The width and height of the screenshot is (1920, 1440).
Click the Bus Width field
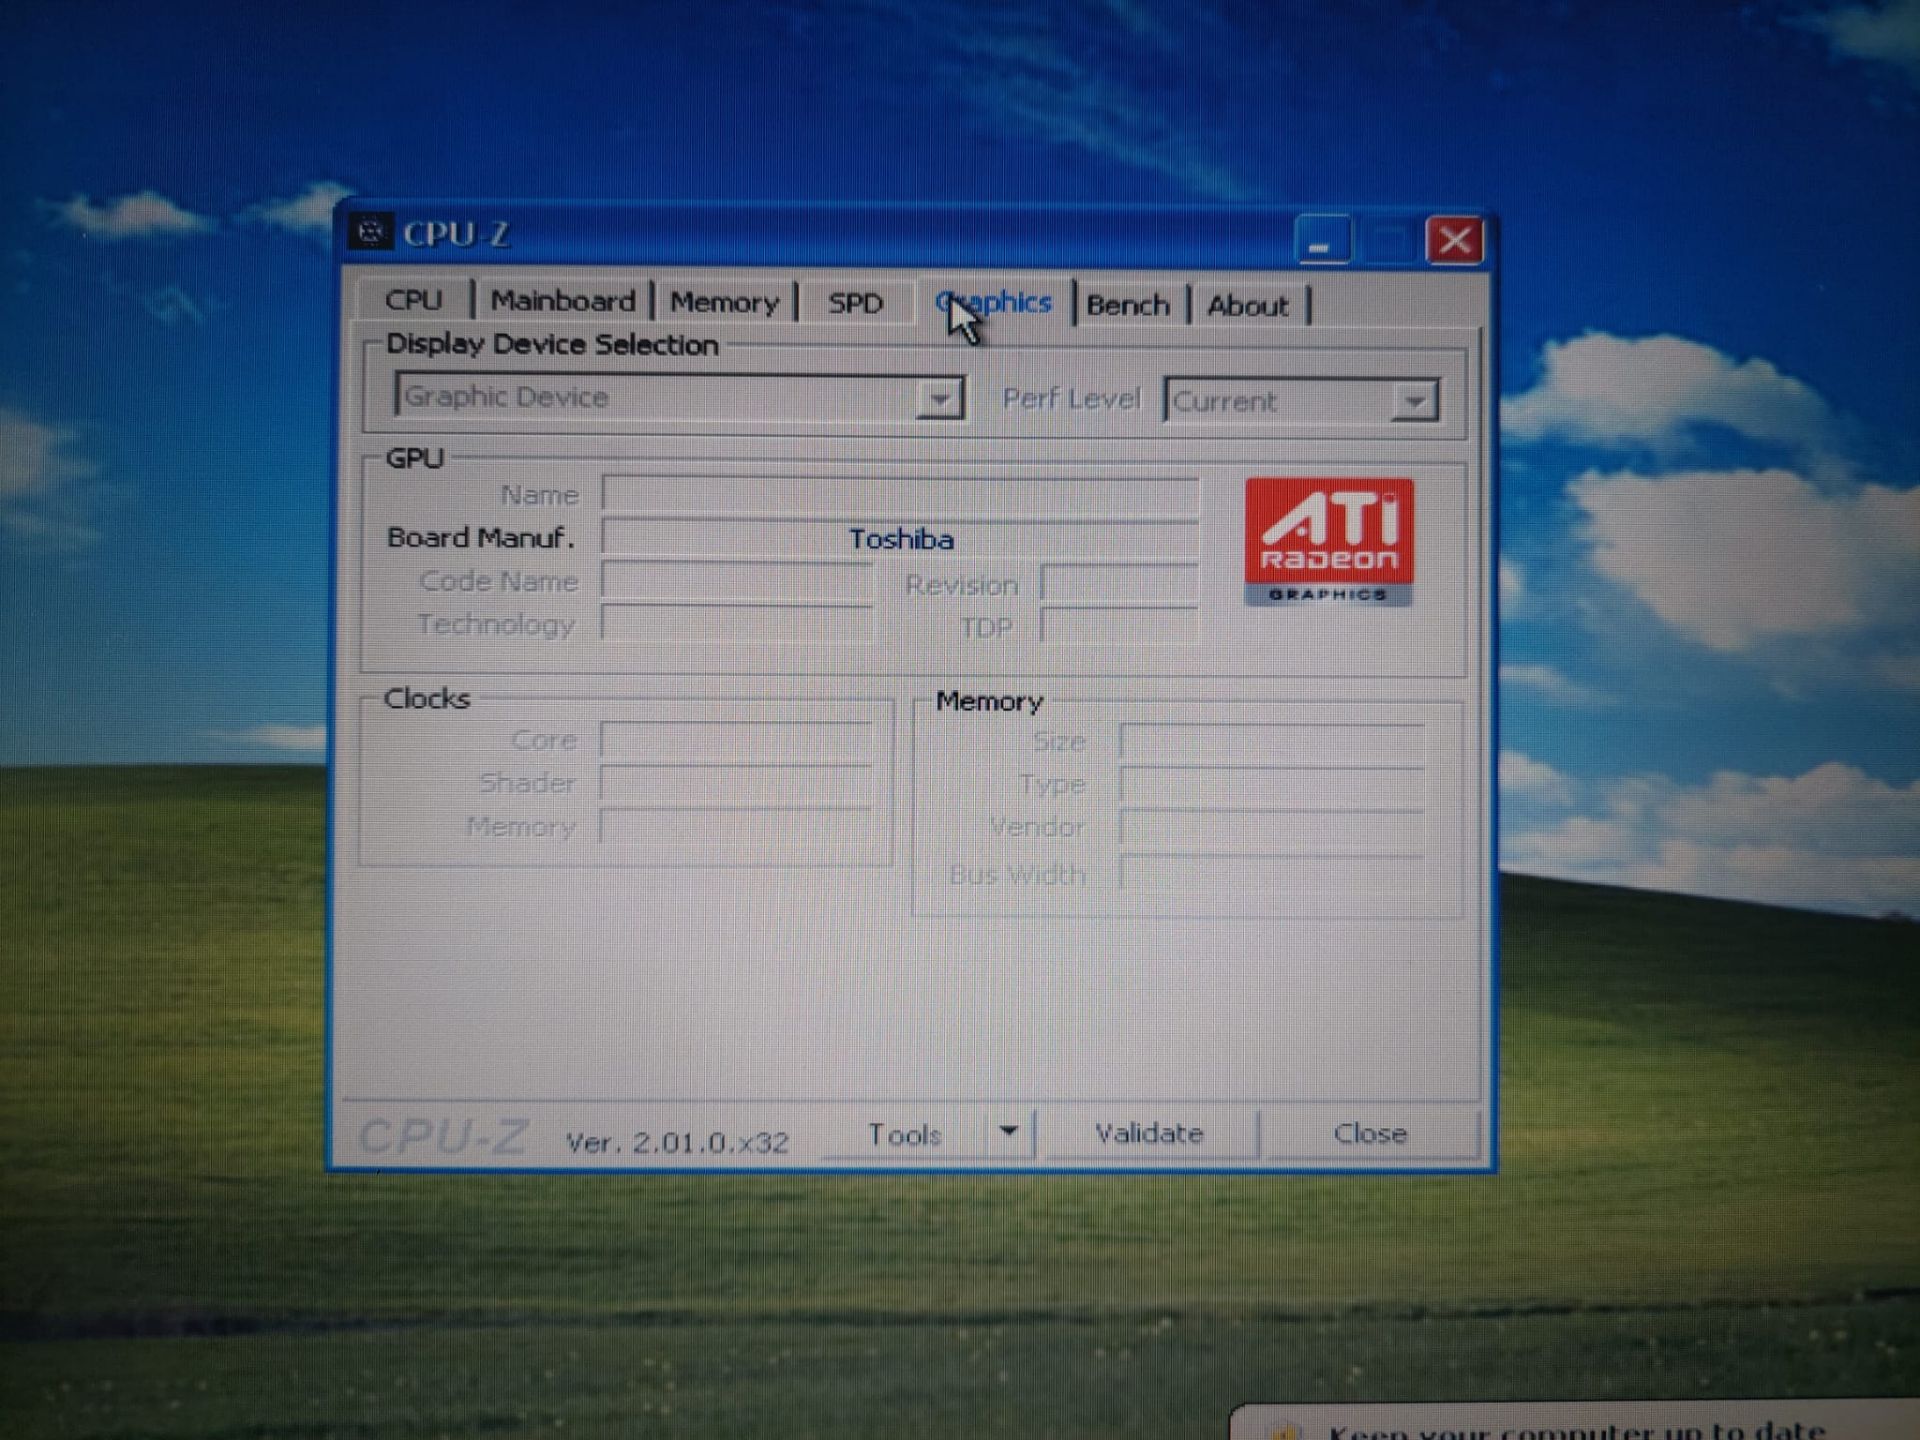(x=1273, y=874)
